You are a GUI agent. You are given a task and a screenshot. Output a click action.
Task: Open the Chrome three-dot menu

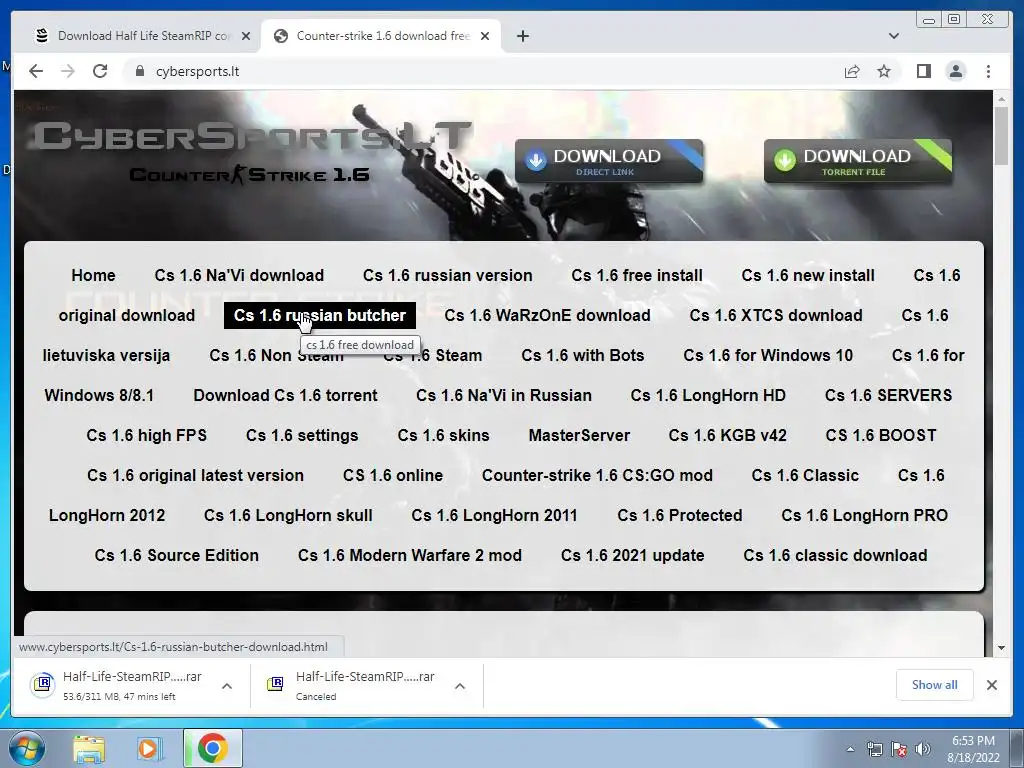tap(988, 71)
